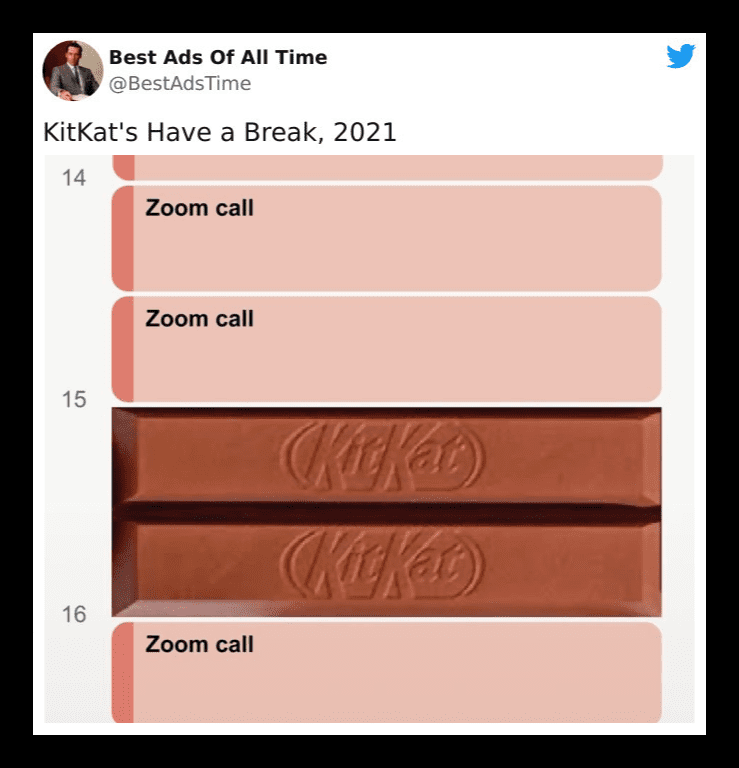The image size is (739, 768).
Task: Click the groove between the KitKat fingers
Action: pyautogui.click(x=386, y=512)
